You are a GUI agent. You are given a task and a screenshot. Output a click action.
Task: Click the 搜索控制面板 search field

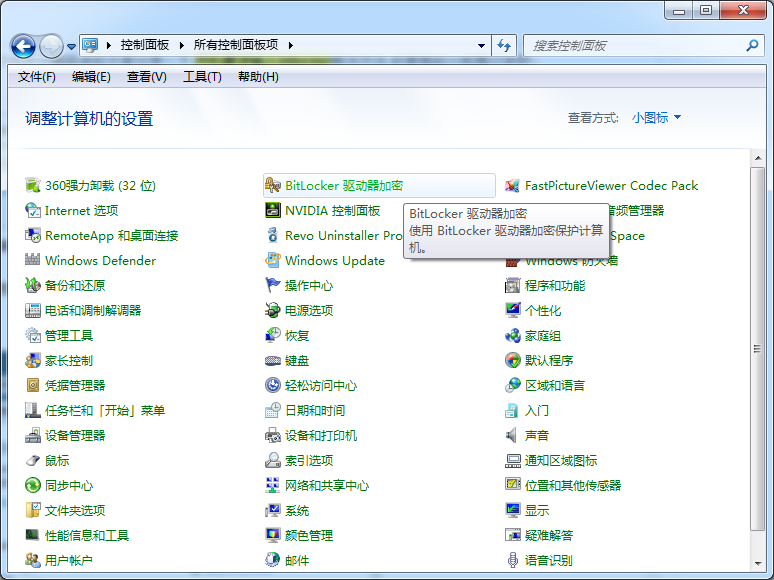click(x=635, y=46)
